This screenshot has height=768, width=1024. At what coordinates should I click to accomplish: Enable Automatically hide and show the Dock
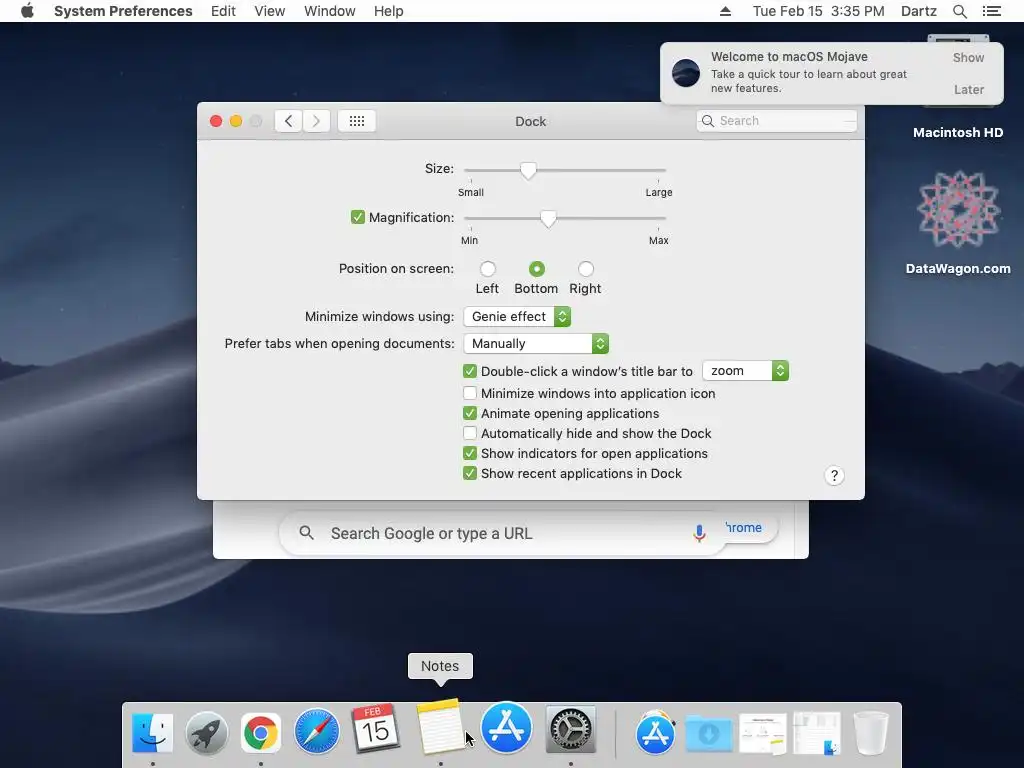coord(470,433)
